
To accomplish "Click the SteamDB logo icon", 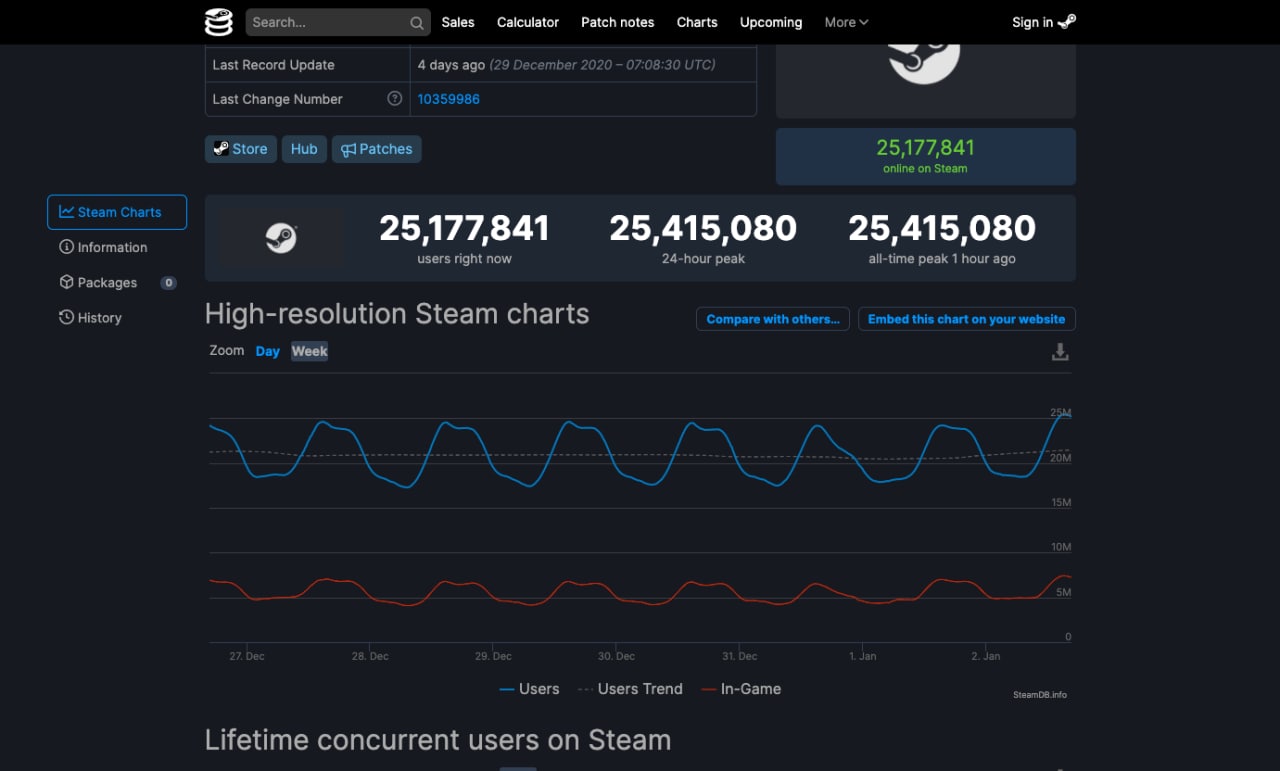I will tap(219, 22).
